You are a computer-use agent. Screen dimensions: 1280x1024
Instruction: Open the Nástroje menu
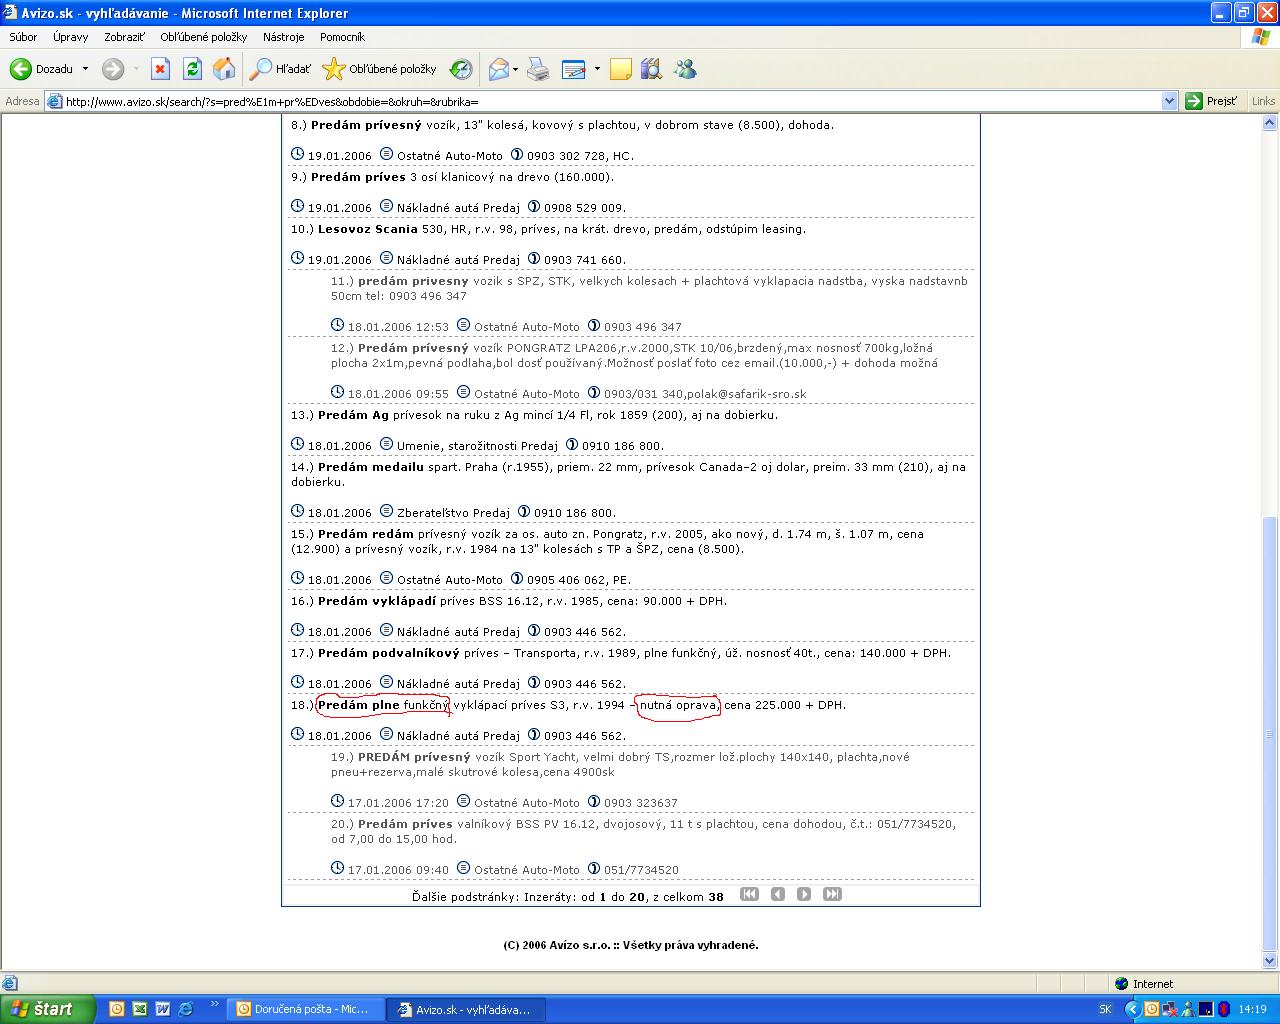pyautogui.click(x=283, y=37)
